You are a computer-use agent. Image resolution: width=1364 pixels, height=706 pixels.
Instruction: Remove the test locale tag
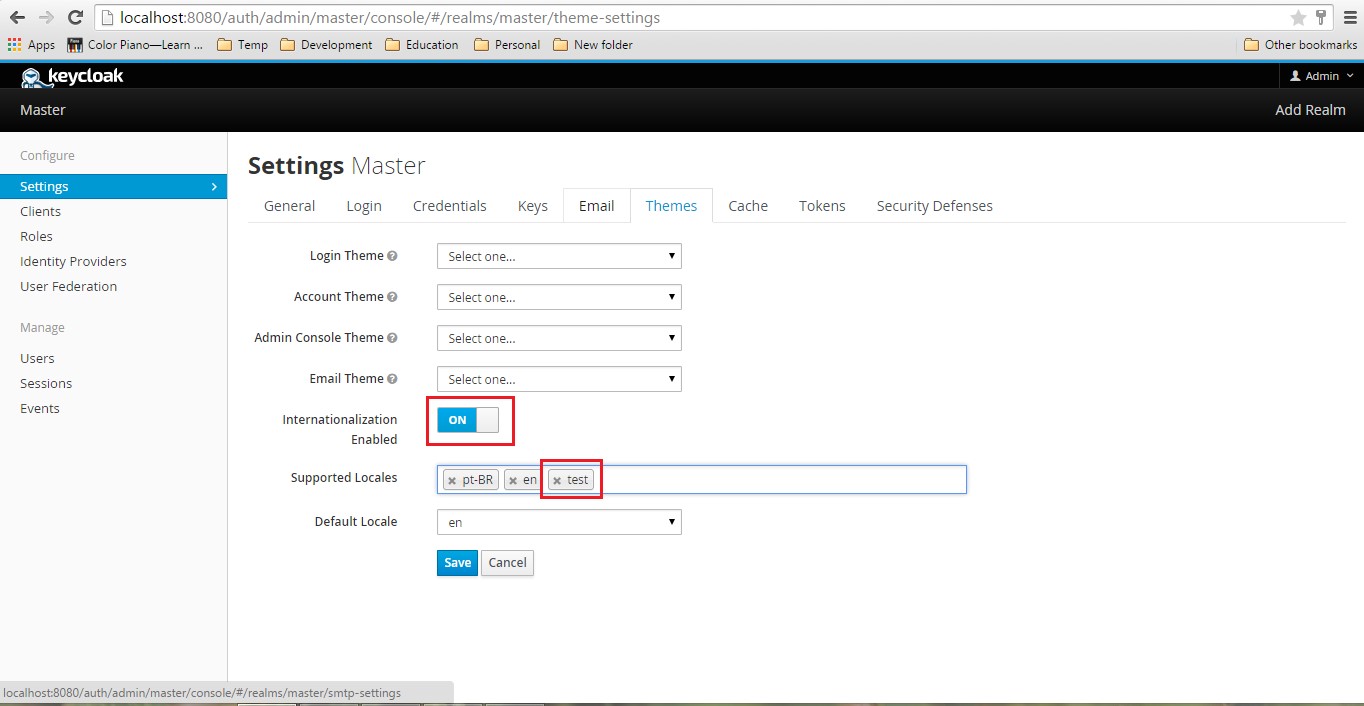(x=557, y=481)
